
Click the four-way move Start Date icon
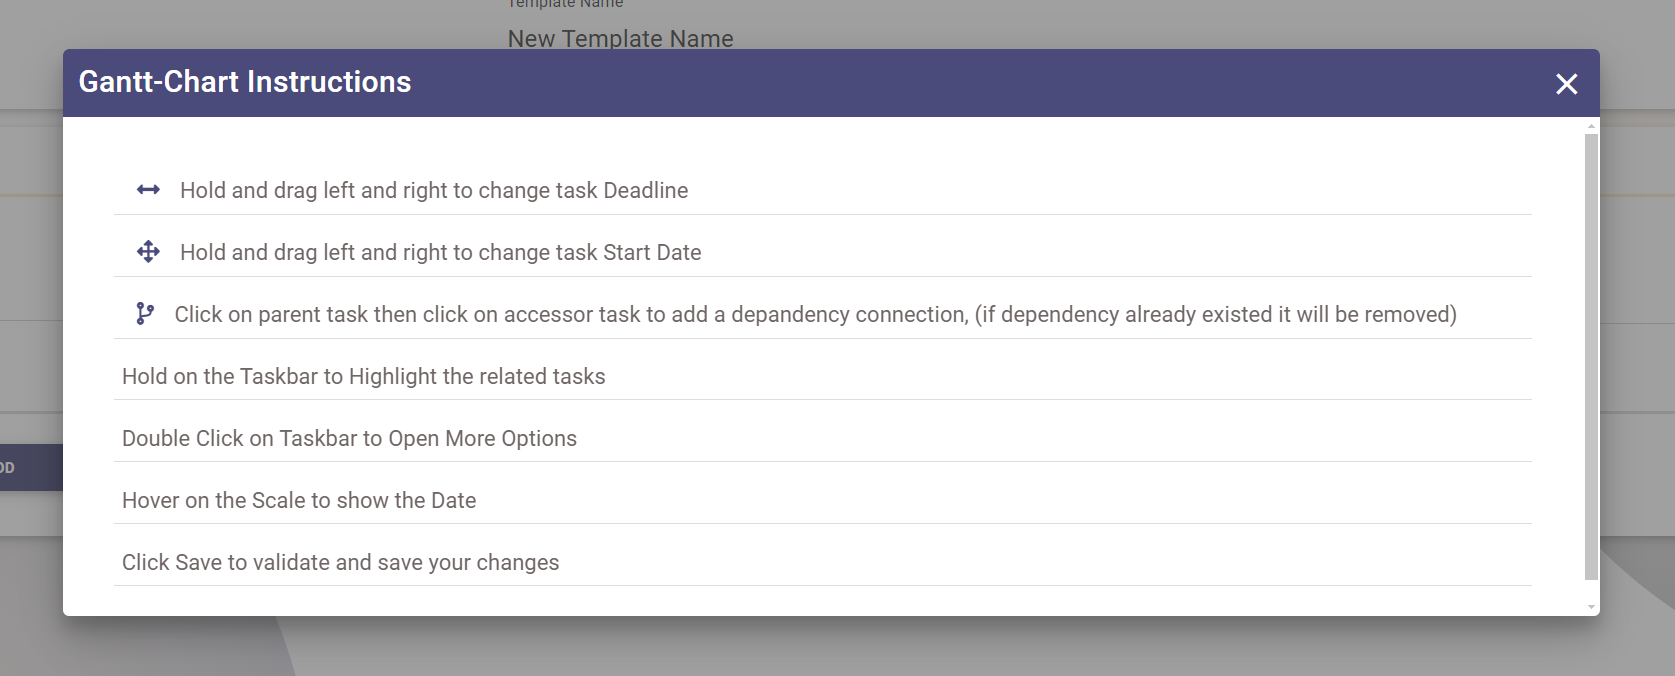tap(148, 252)
